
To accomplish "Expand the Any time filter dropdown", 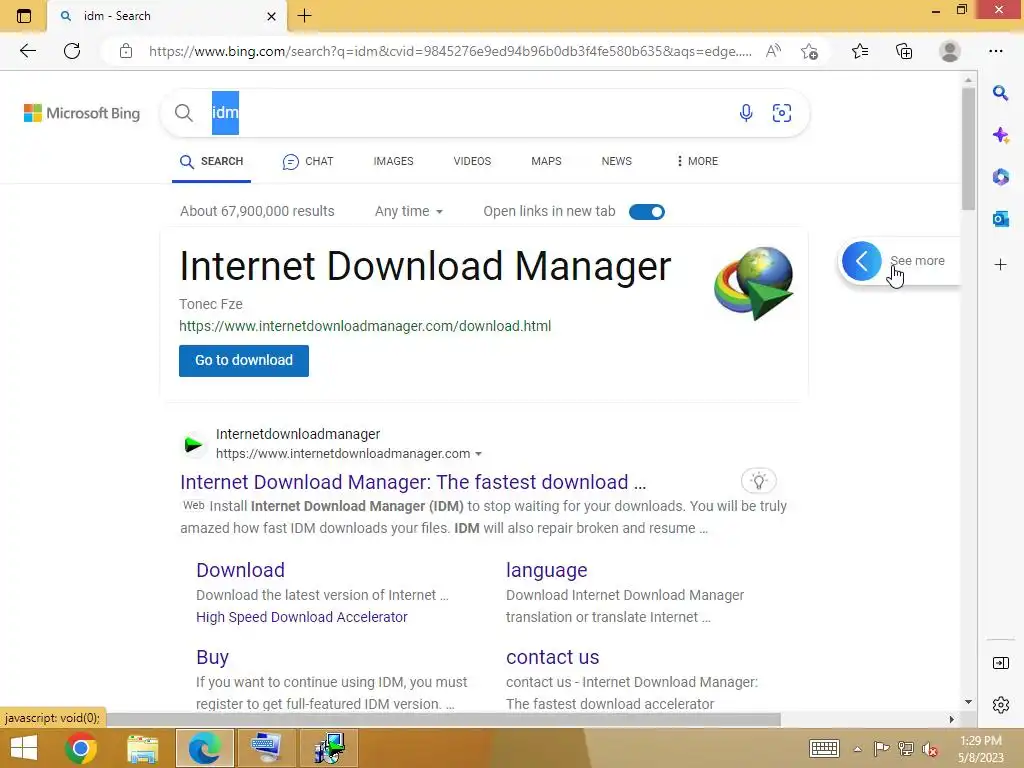I will 409,212.
